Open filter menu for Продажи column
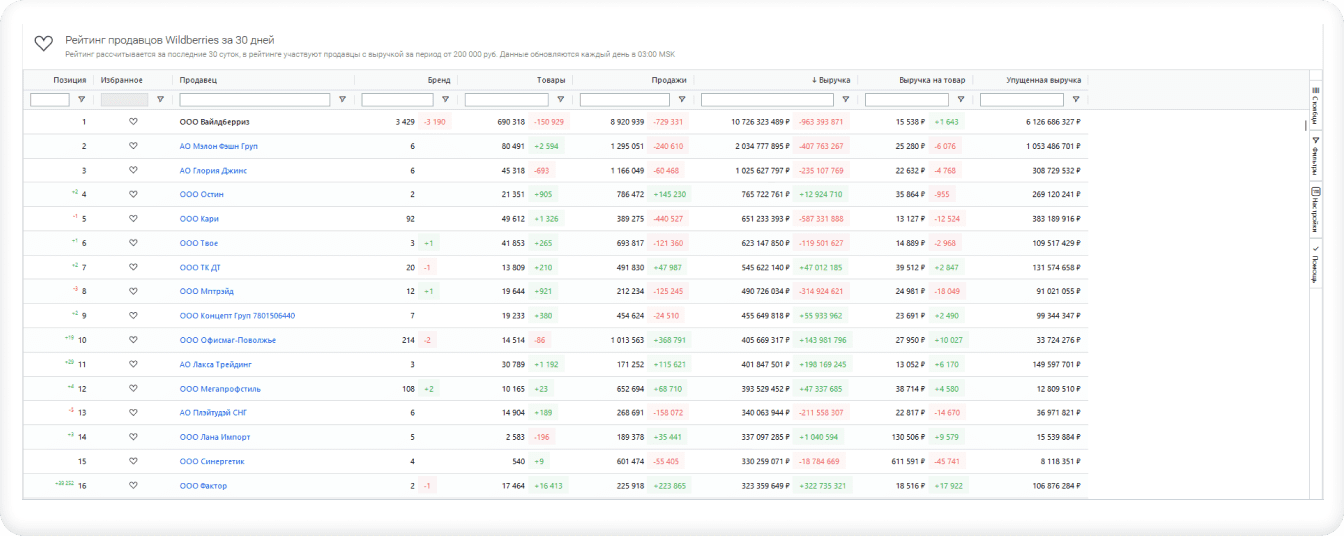The height and width of the screenshot is (536, 1344). pyautogui.click(x=682, y=100)
